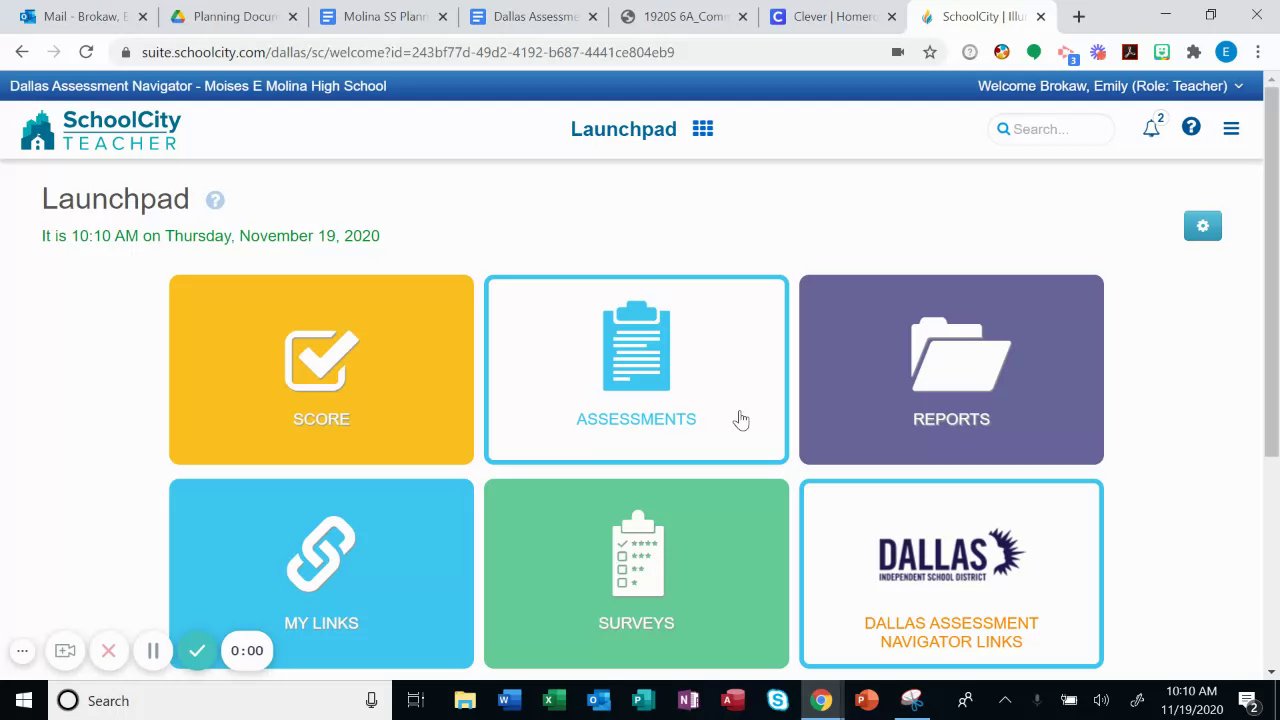Click the green Hangouts extension icon
The image size is (1280, 720).
1034,52
